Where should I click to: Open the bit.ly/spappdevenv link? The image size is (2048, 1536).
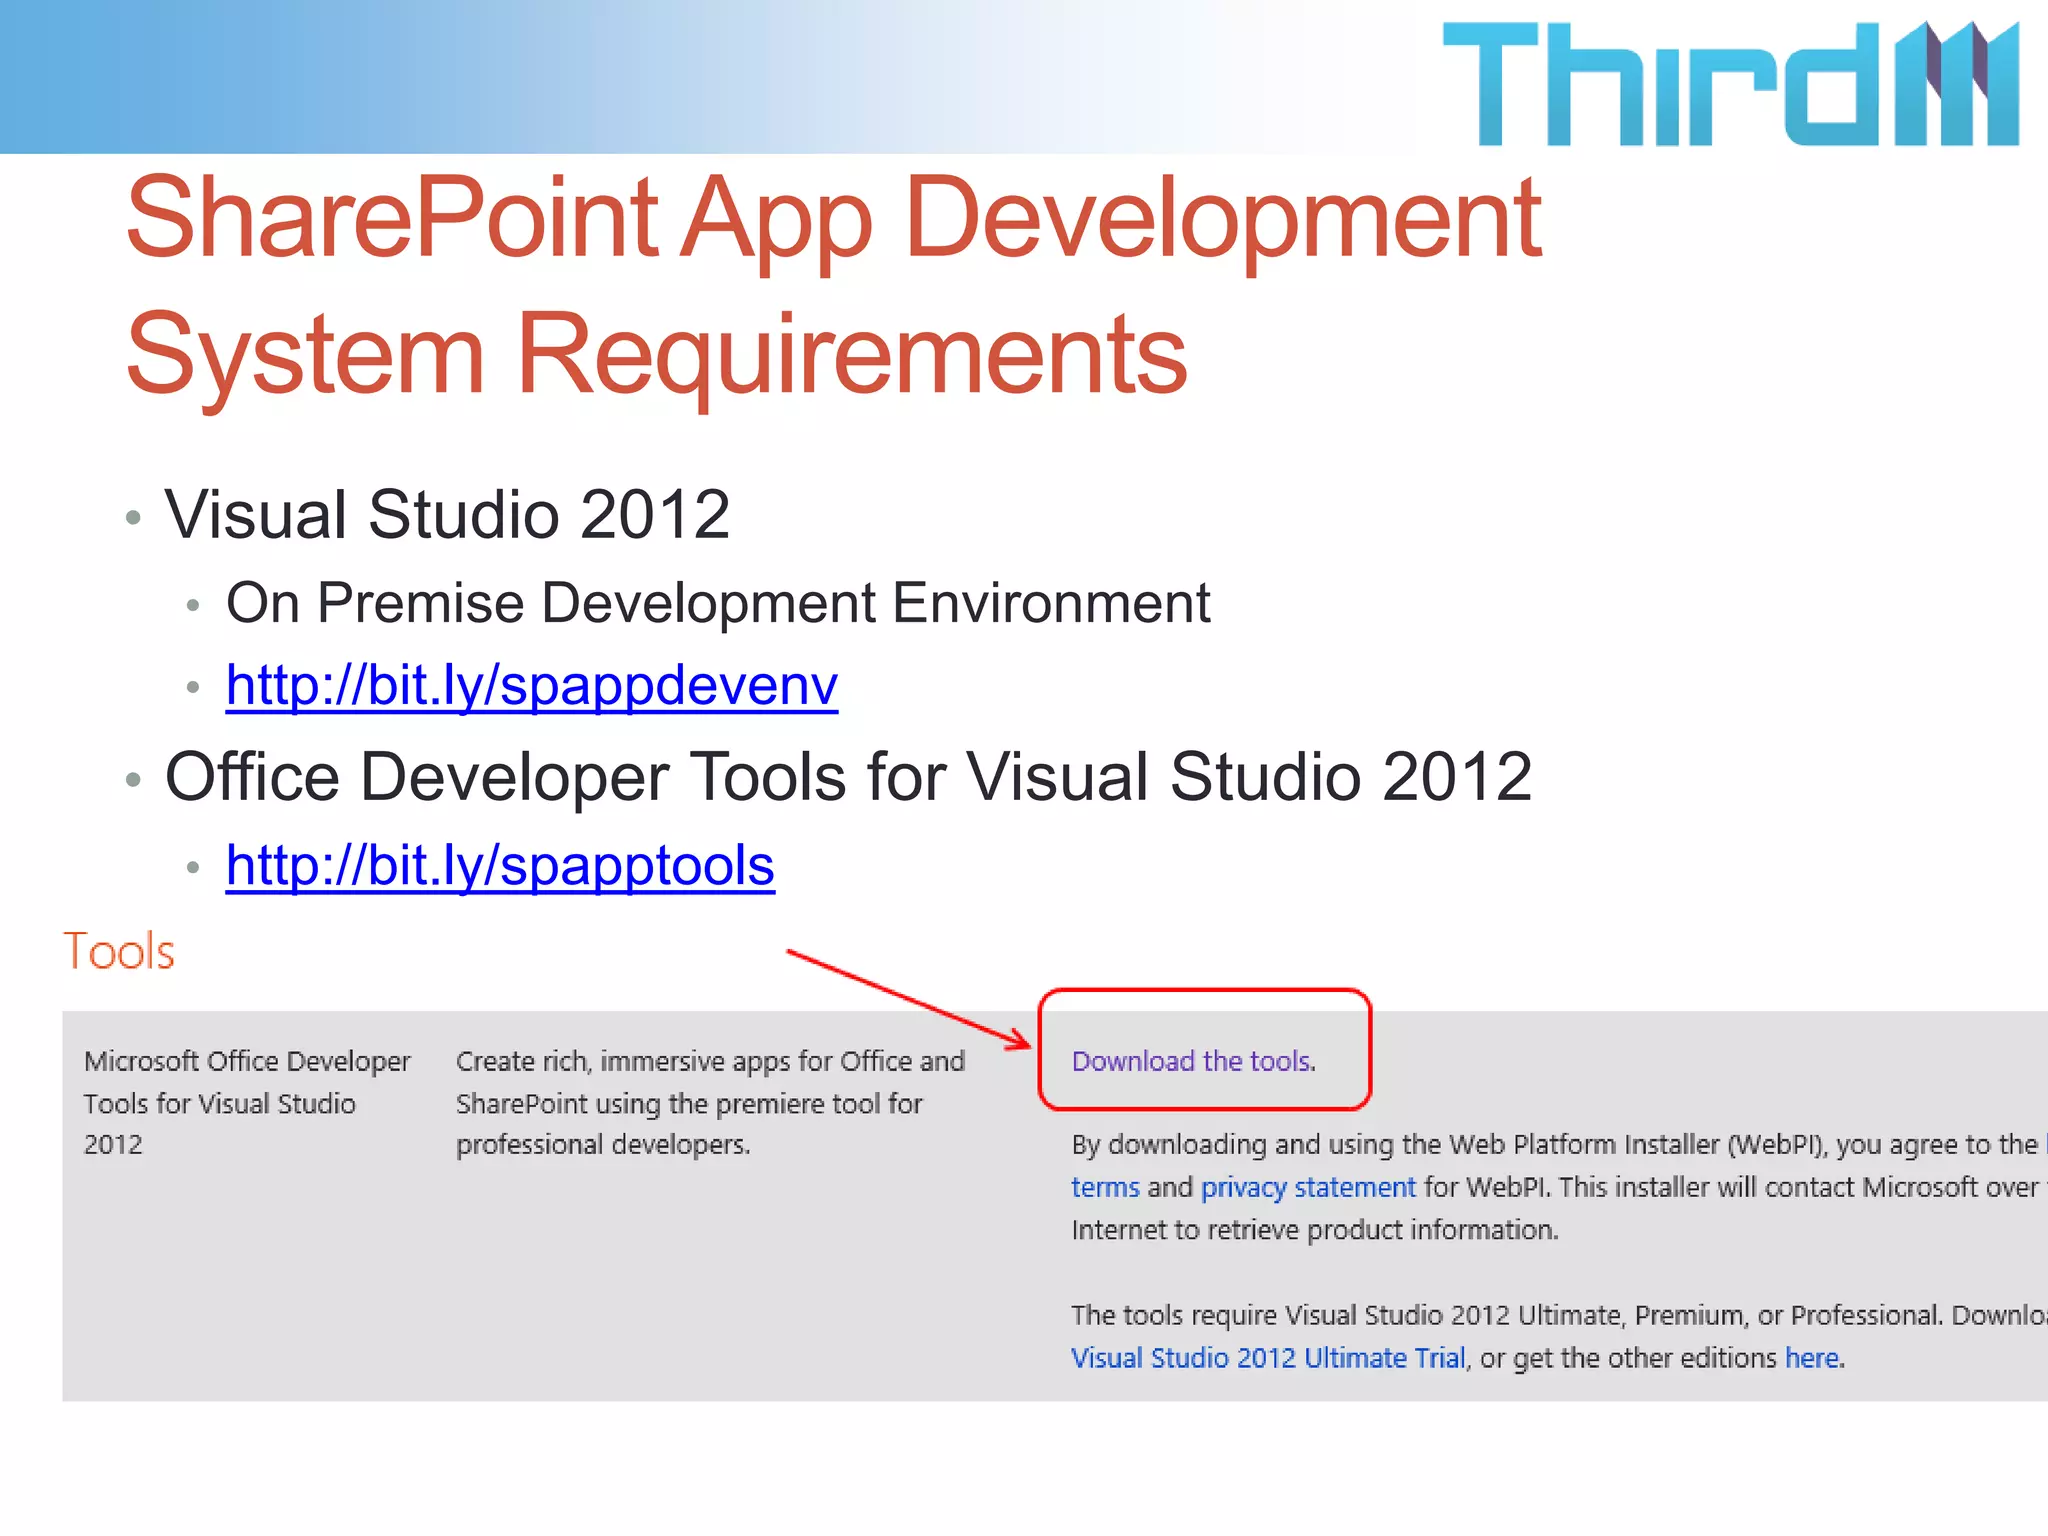coord(531,686)
